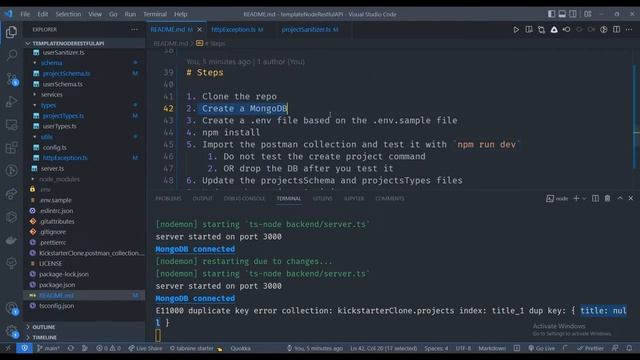Switch to the GITLENS panel tab
The width and height of the screenshot is (640, 360).
tap(322, 198)
